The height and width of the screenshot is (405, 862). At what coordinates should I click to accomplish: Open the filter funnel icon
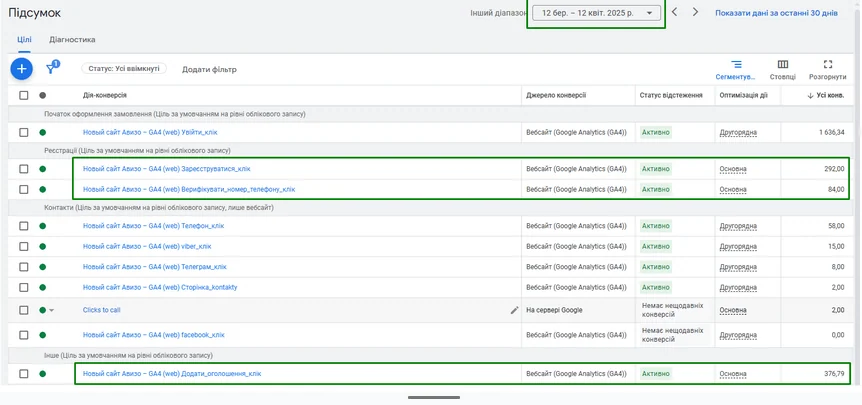pos(52,68)
